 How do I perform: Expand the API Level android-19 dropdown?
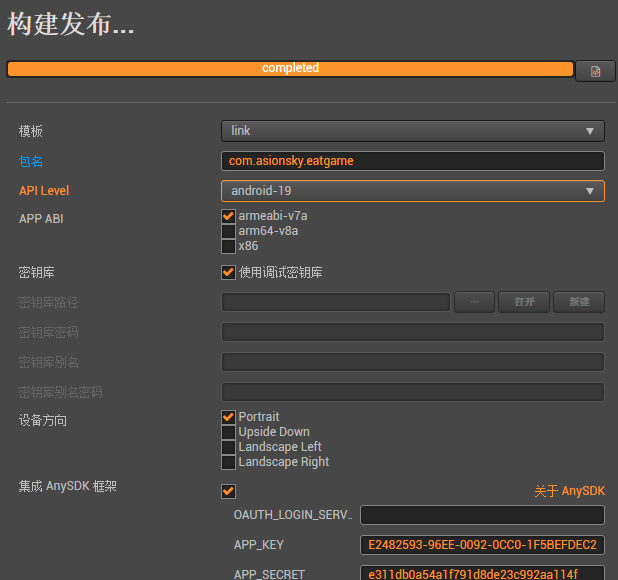pyautogui.click(x=413, y=191)
